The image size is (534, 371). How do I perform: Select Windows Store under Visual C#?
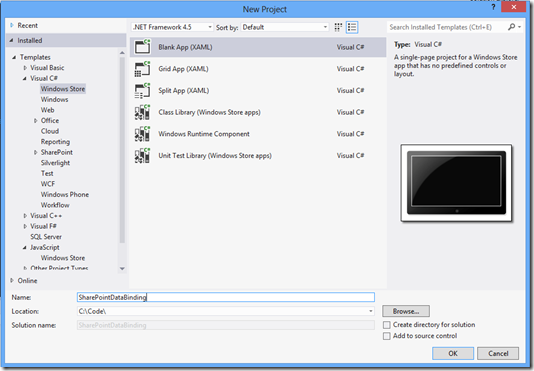click(63, 89)
